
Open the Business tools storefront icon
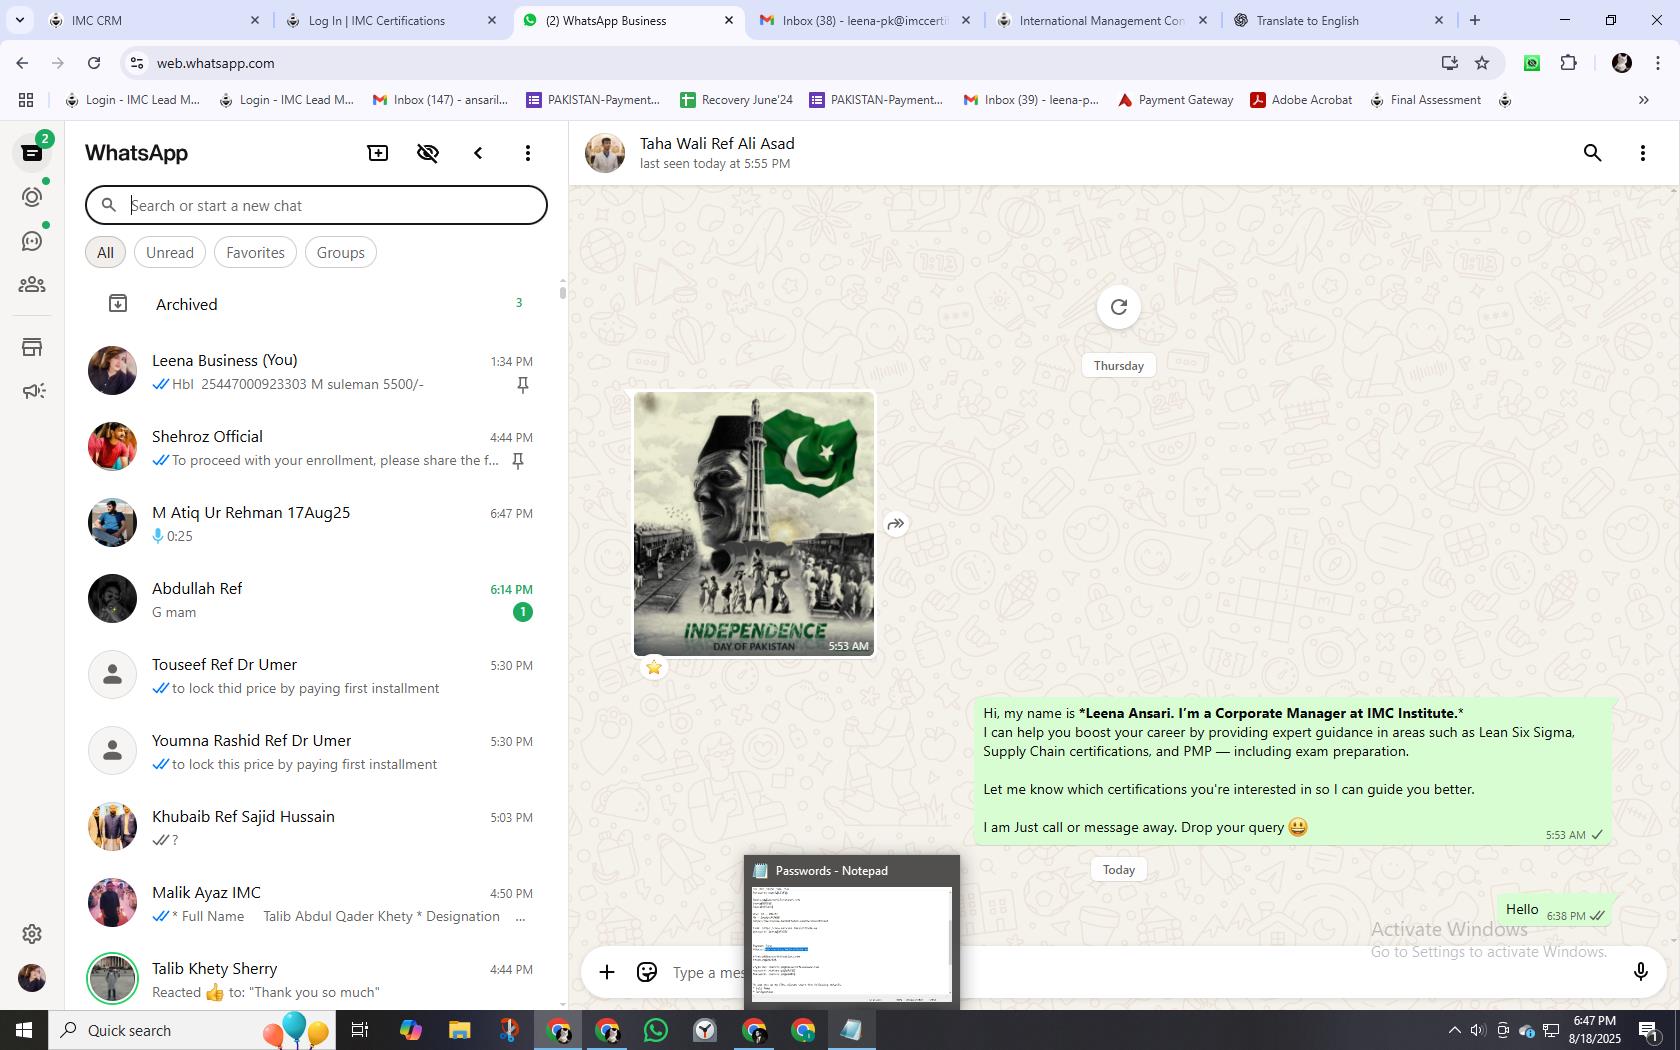32,347
